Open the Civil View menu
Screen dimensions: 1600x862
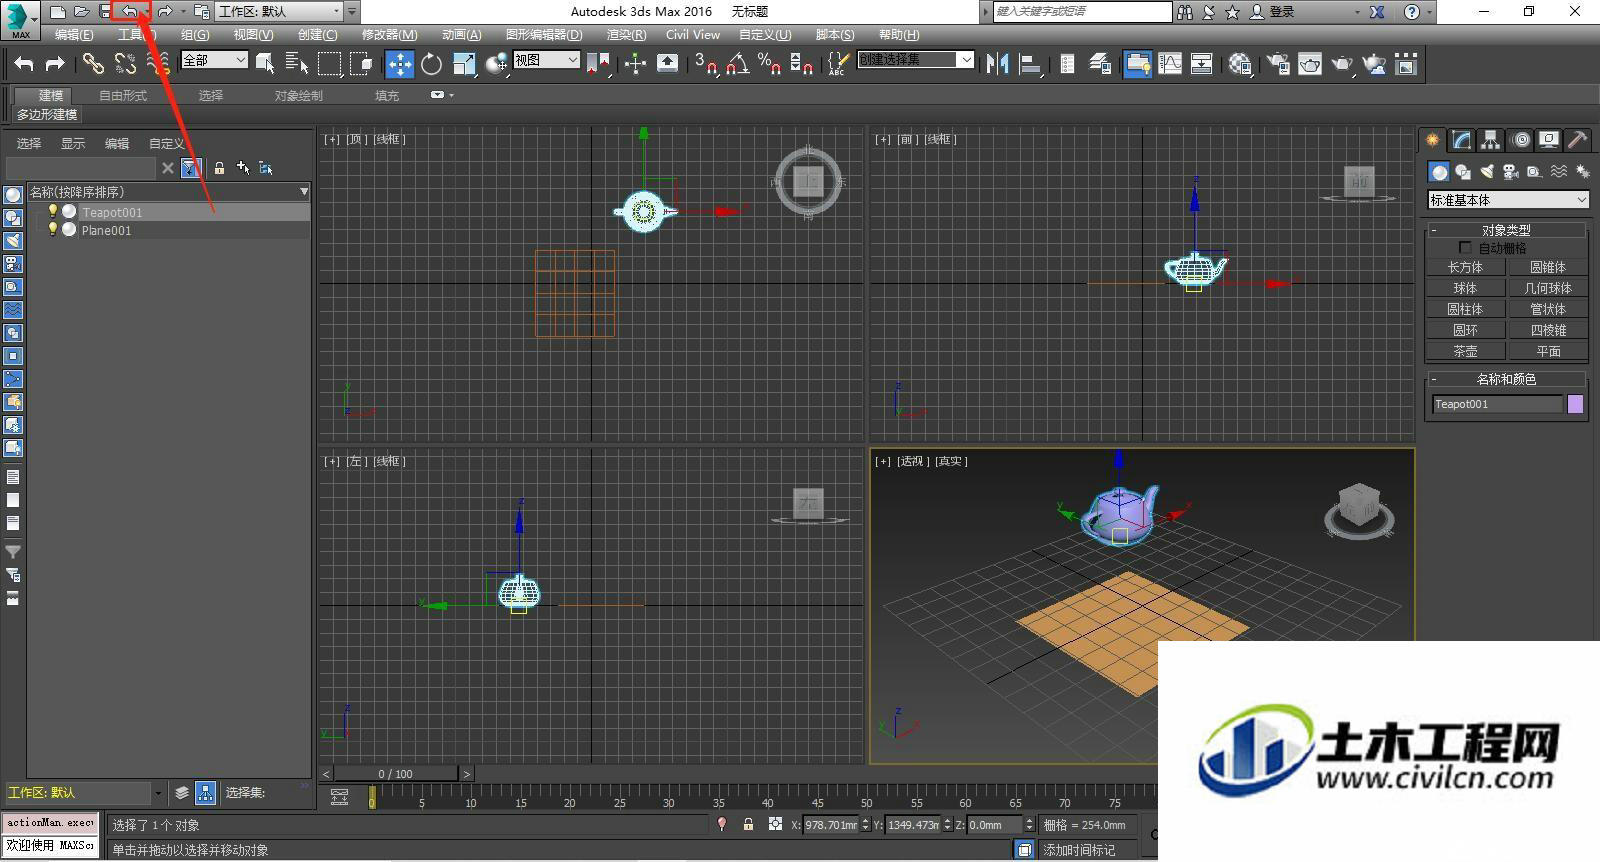pyautogui.click(x=693, y=35)
